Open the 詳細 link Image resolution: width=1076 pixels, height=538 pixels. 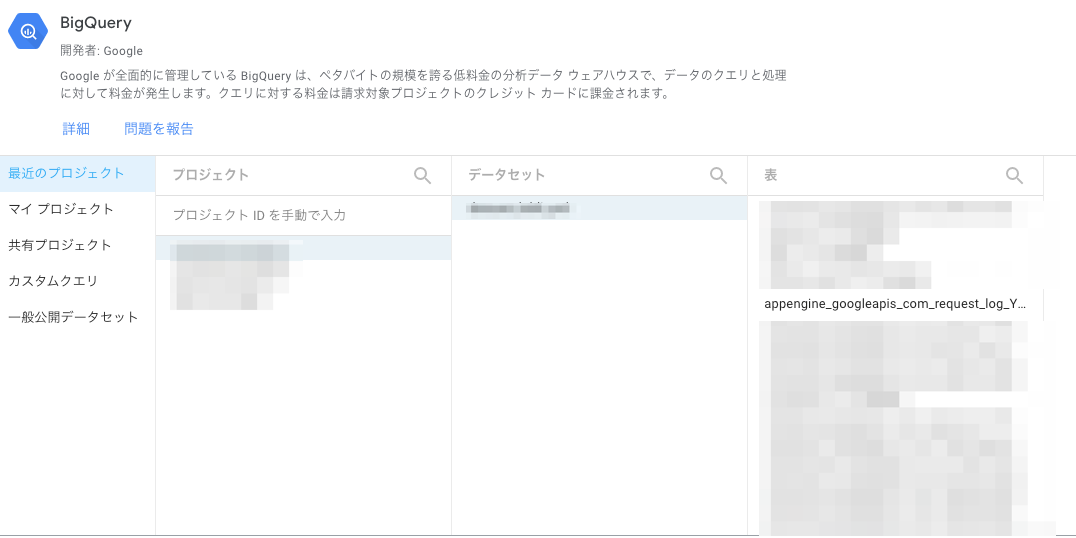pyautogui.click(x=76, y=129)
